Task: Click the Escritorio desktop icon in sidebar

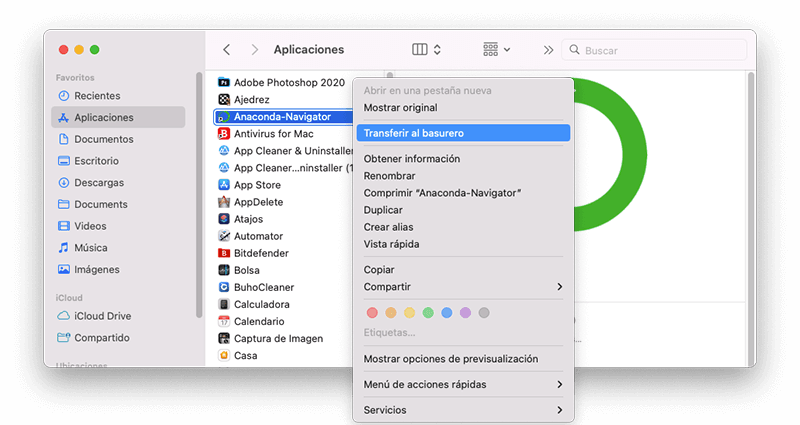Action: [64, 161]
